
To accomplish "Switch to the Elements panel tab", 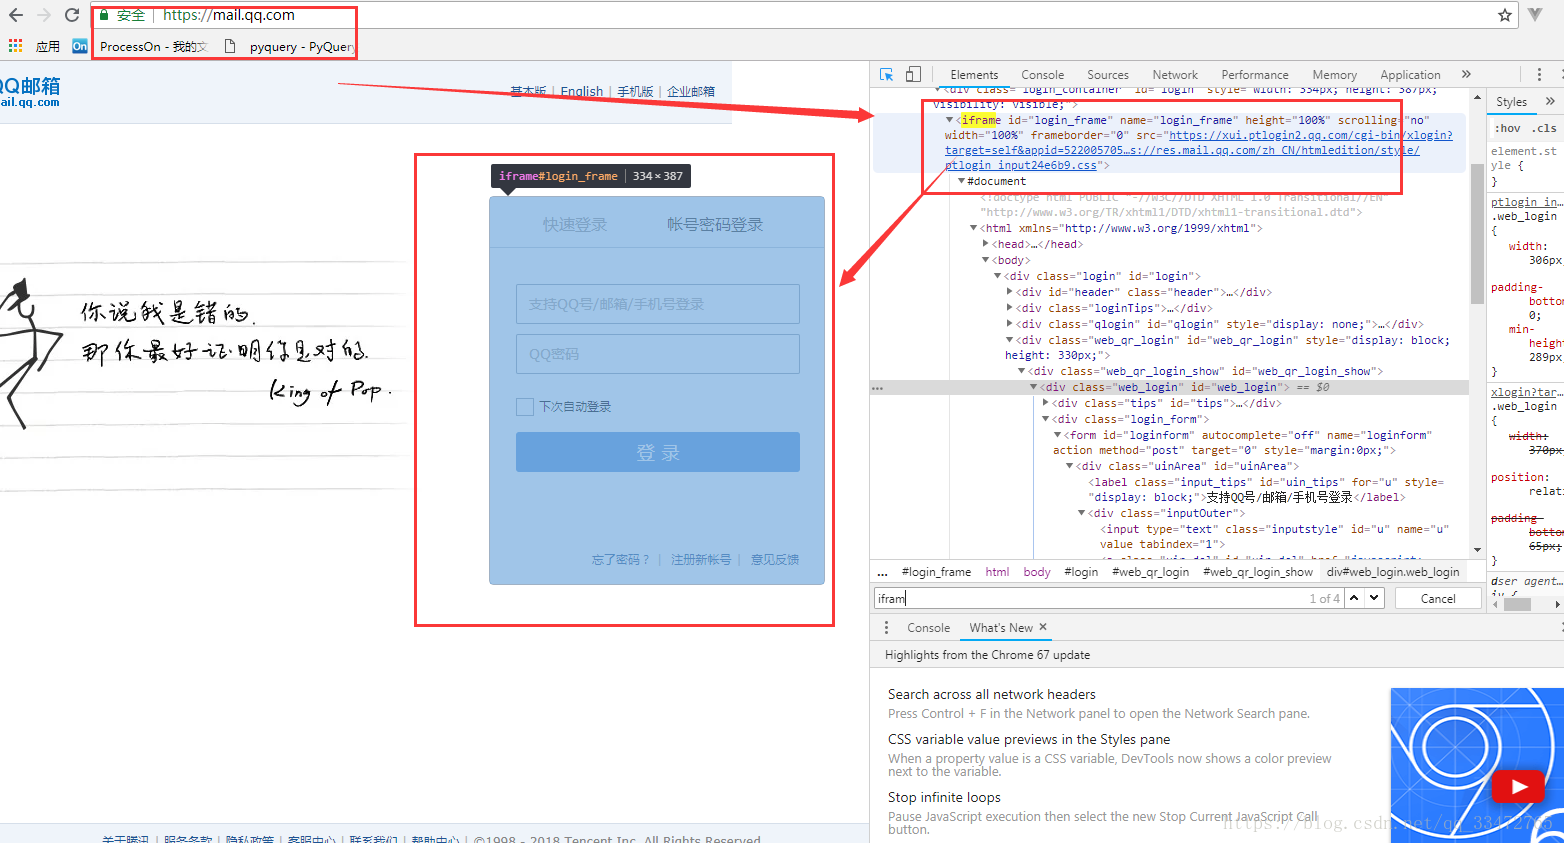I will point(974,75).
